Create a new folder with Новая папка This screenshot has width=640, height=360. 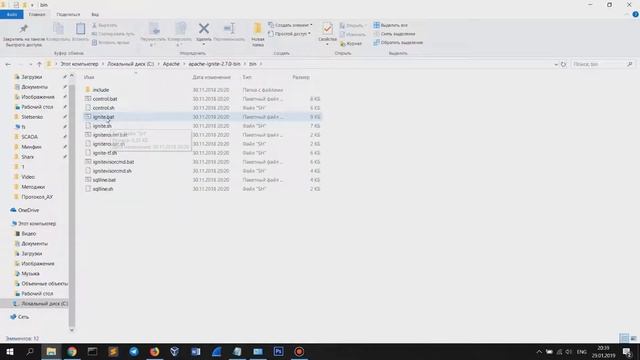(258, 34)
